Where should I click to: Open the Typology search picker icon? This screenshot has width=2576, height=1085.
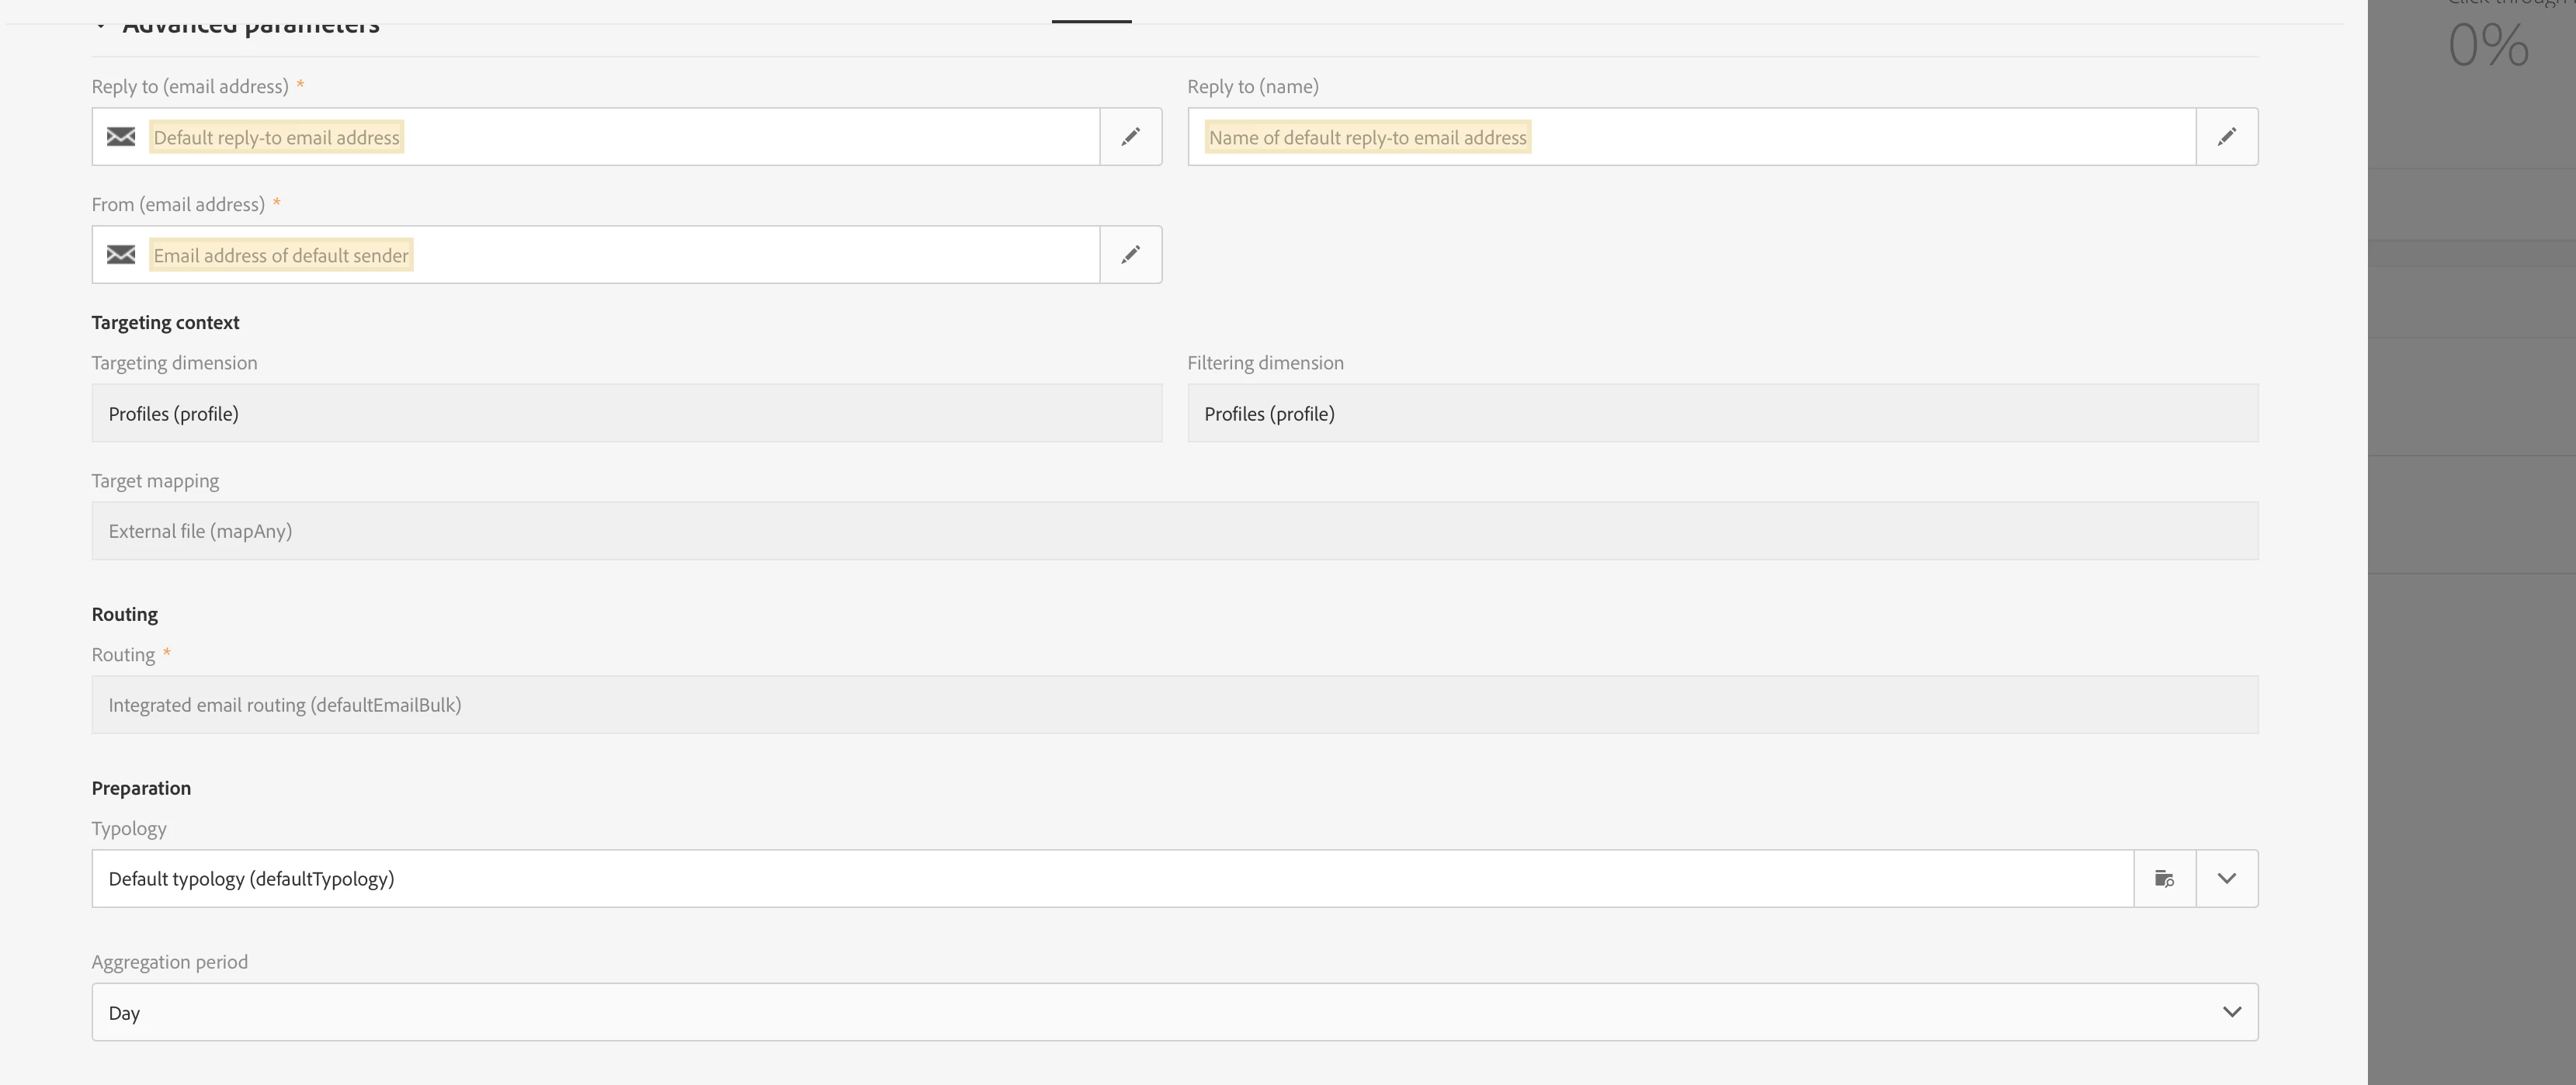tap(2164, 879)
